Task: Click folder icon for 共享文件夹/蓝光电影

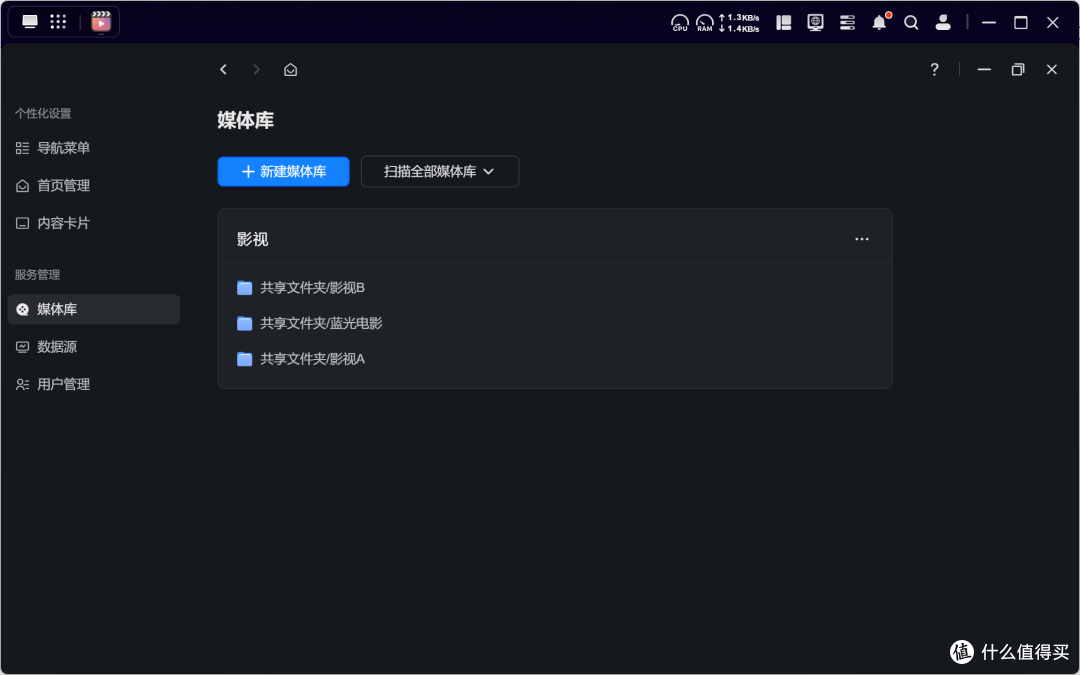Action: [x=245, y=324]
